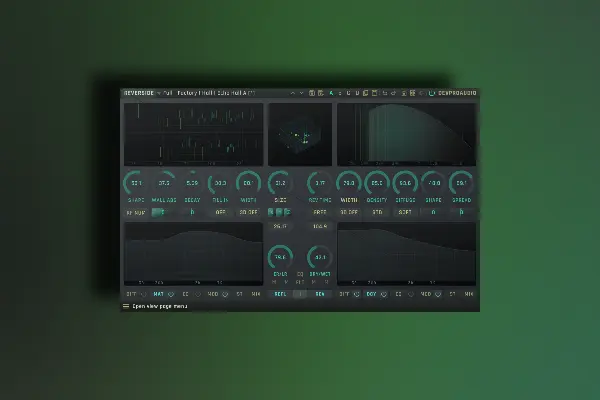Click the value field under SPREAD knob
This screenshot has width=600, height=400.
point(461,212)
